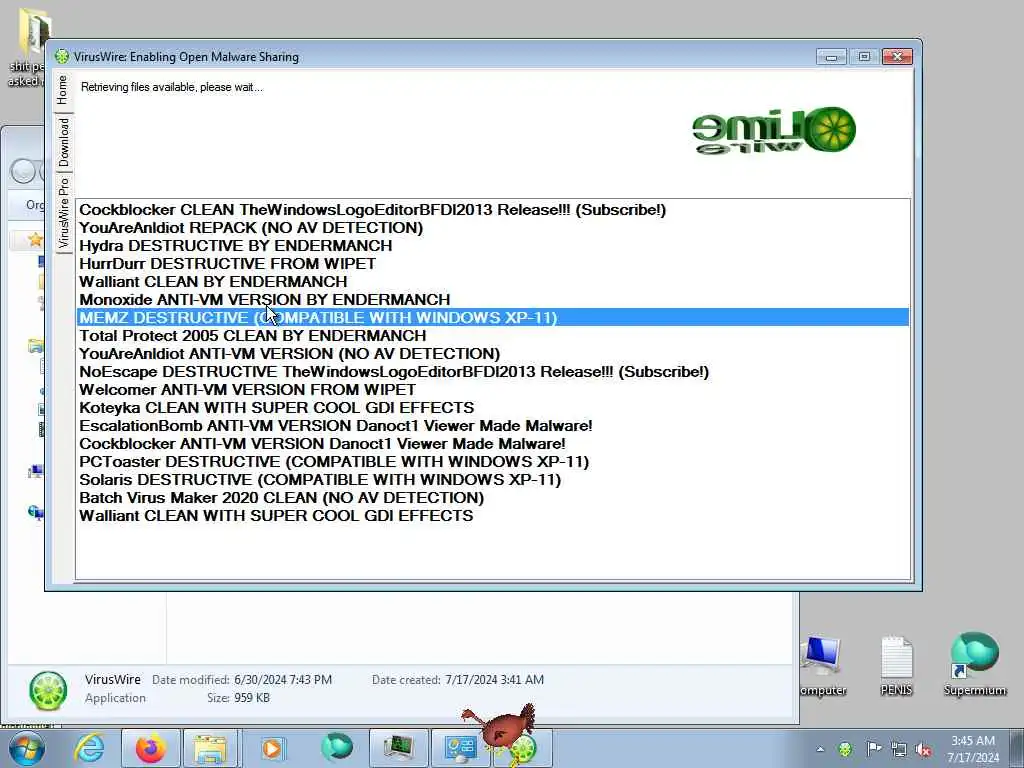Close the VirusWire window
The width and height of the screenshot is (1024, 768).
897,57
